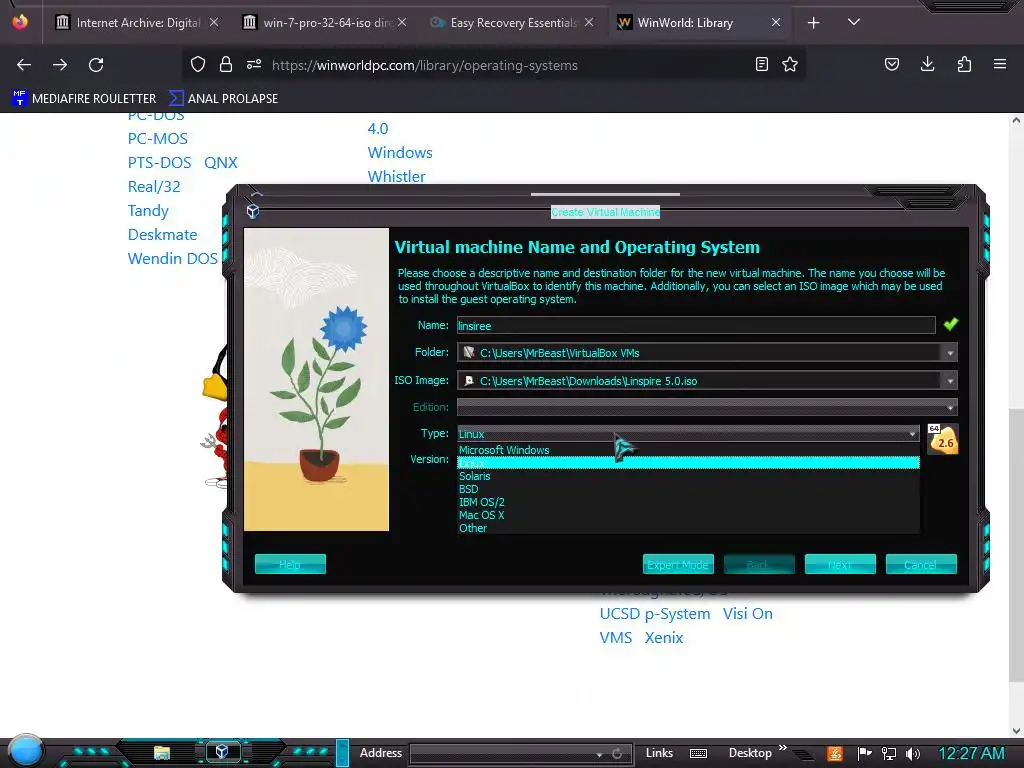The width and height of the screenshot is (1024, 768).
Task: Go forward in browser history
Action: tap(60, 65)
